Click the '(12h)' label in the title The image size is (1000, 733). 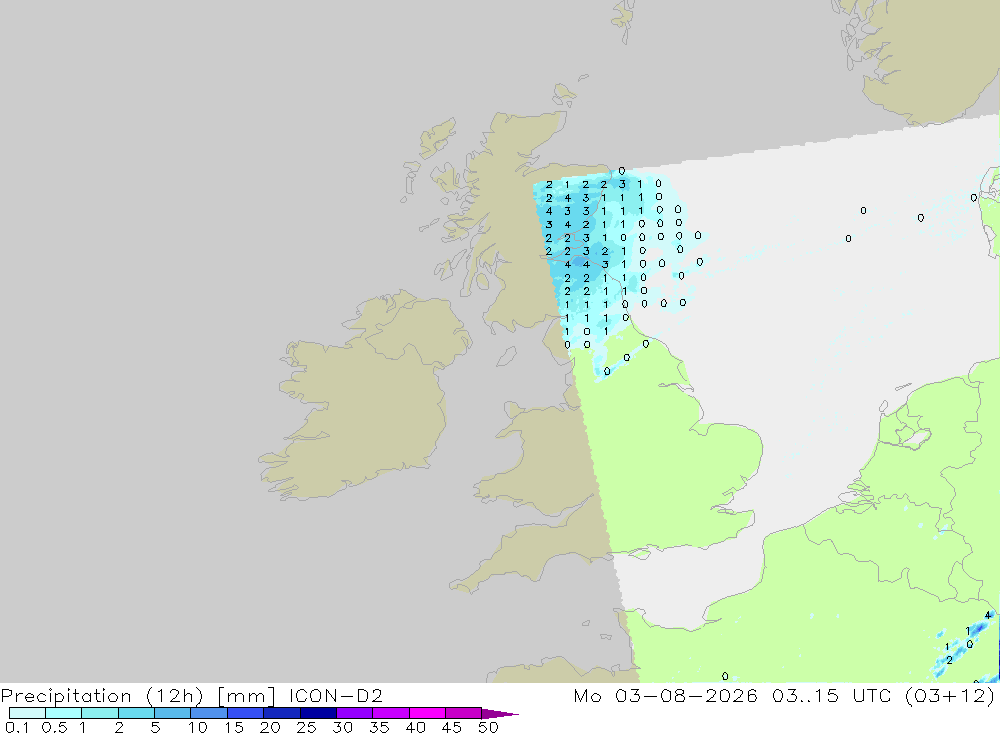175,696
